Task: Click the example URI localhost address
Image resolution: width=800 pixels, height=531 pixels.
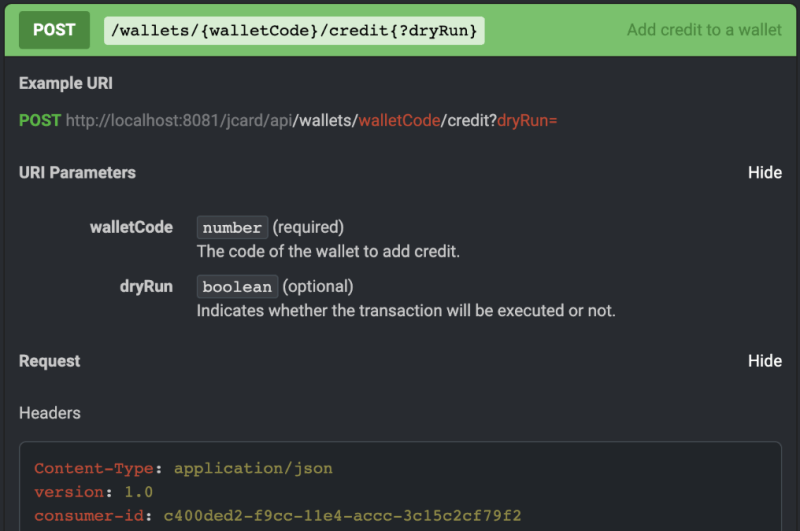Action: tap(179, 120)
